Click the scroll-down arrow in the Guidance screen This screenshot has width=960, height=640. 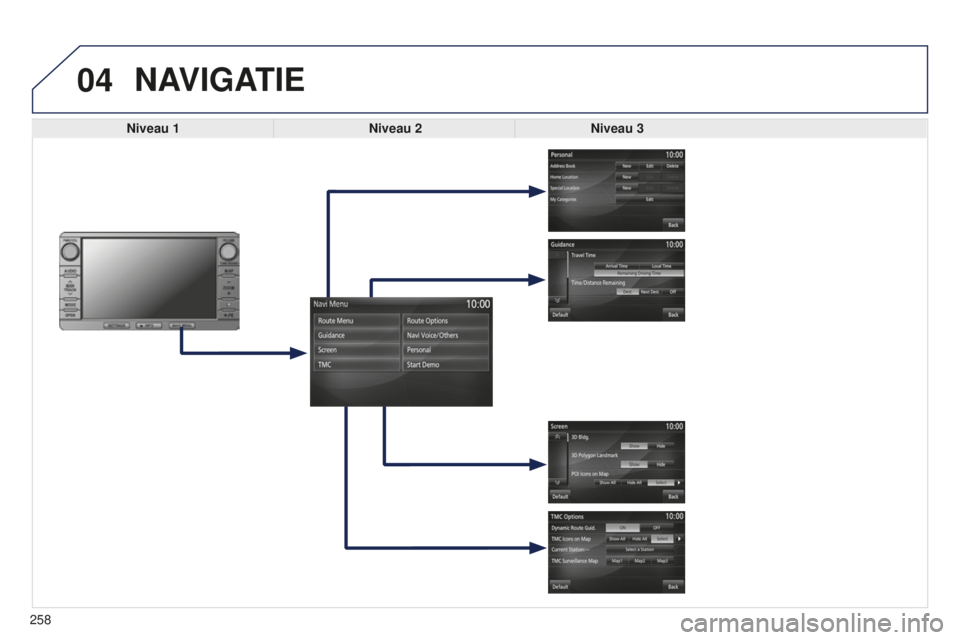[557, 300]
